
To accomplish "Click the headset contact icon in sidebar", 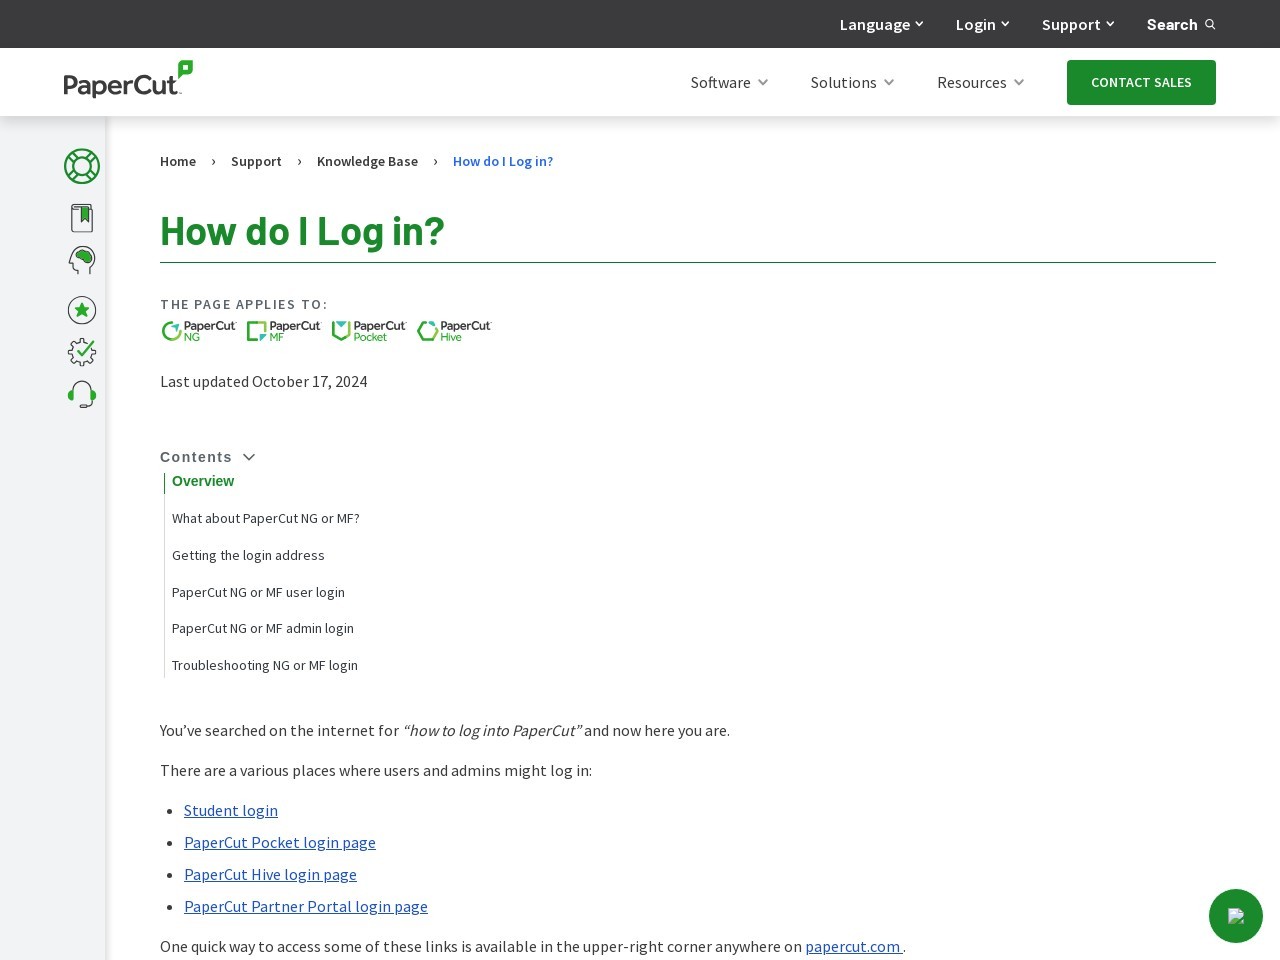I will point(82,394).
